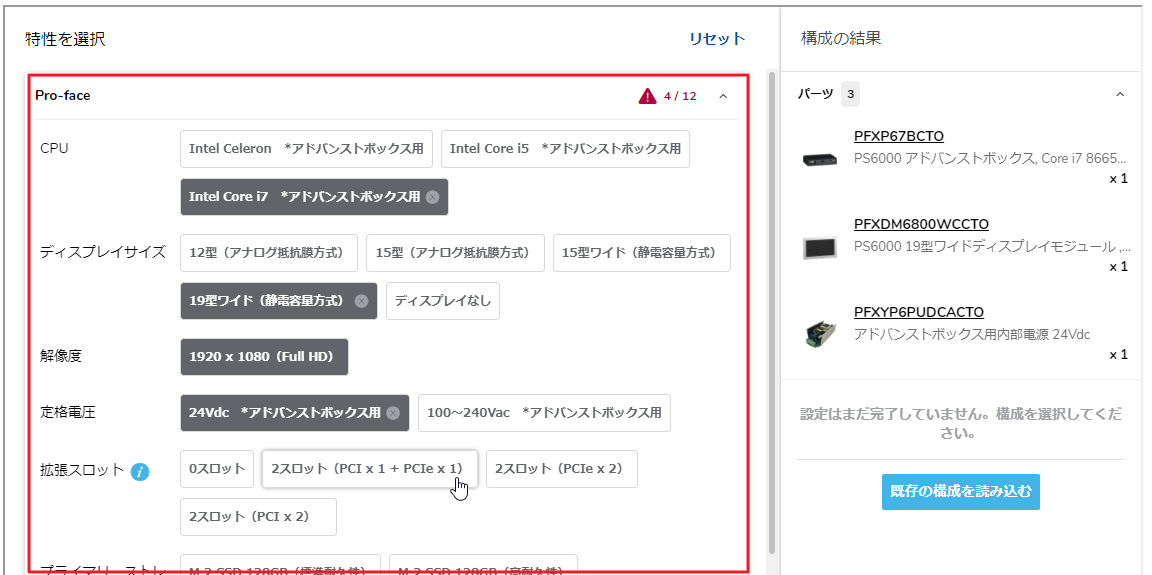Click the 特性を選択 heading

pos(65,40)
